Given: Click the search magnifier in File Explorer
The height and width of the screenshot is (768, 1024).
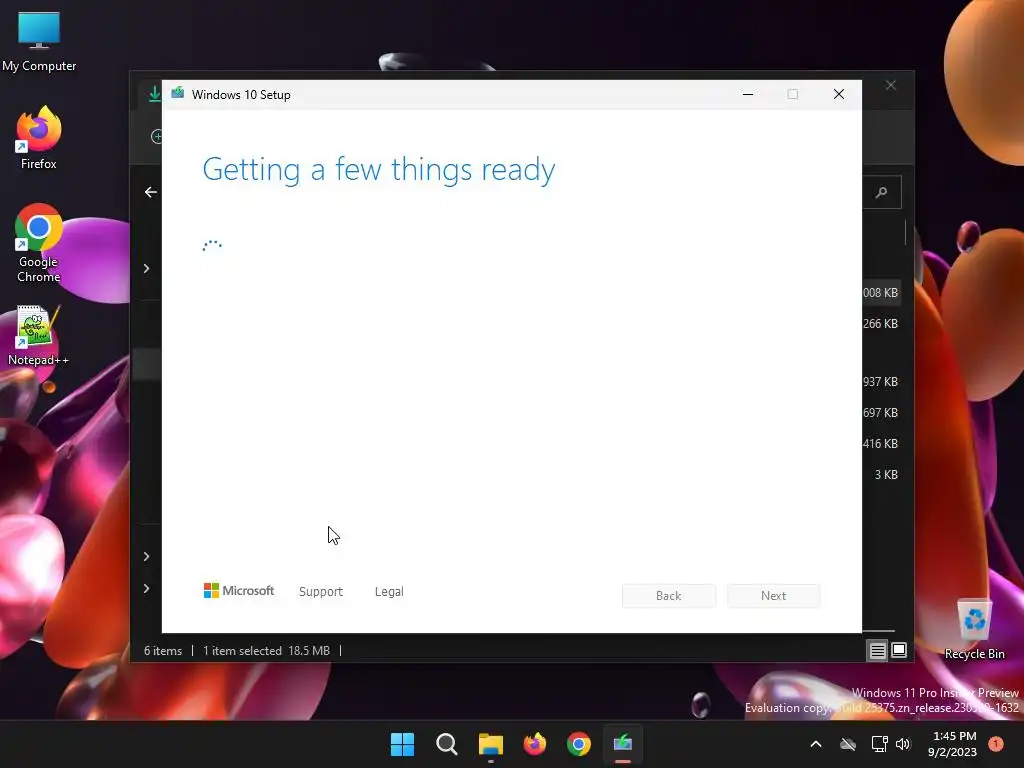Looking at the screenshot, I should pyautogui.click(x=882, y=192).
